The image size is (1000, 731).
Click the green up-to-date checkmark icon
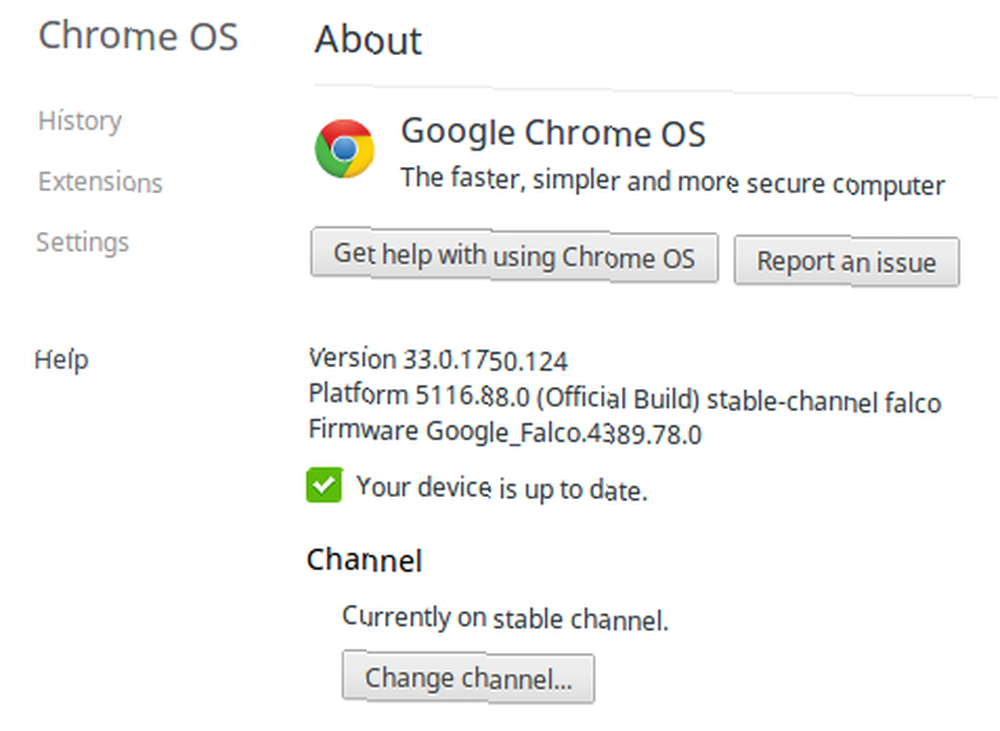324,485
